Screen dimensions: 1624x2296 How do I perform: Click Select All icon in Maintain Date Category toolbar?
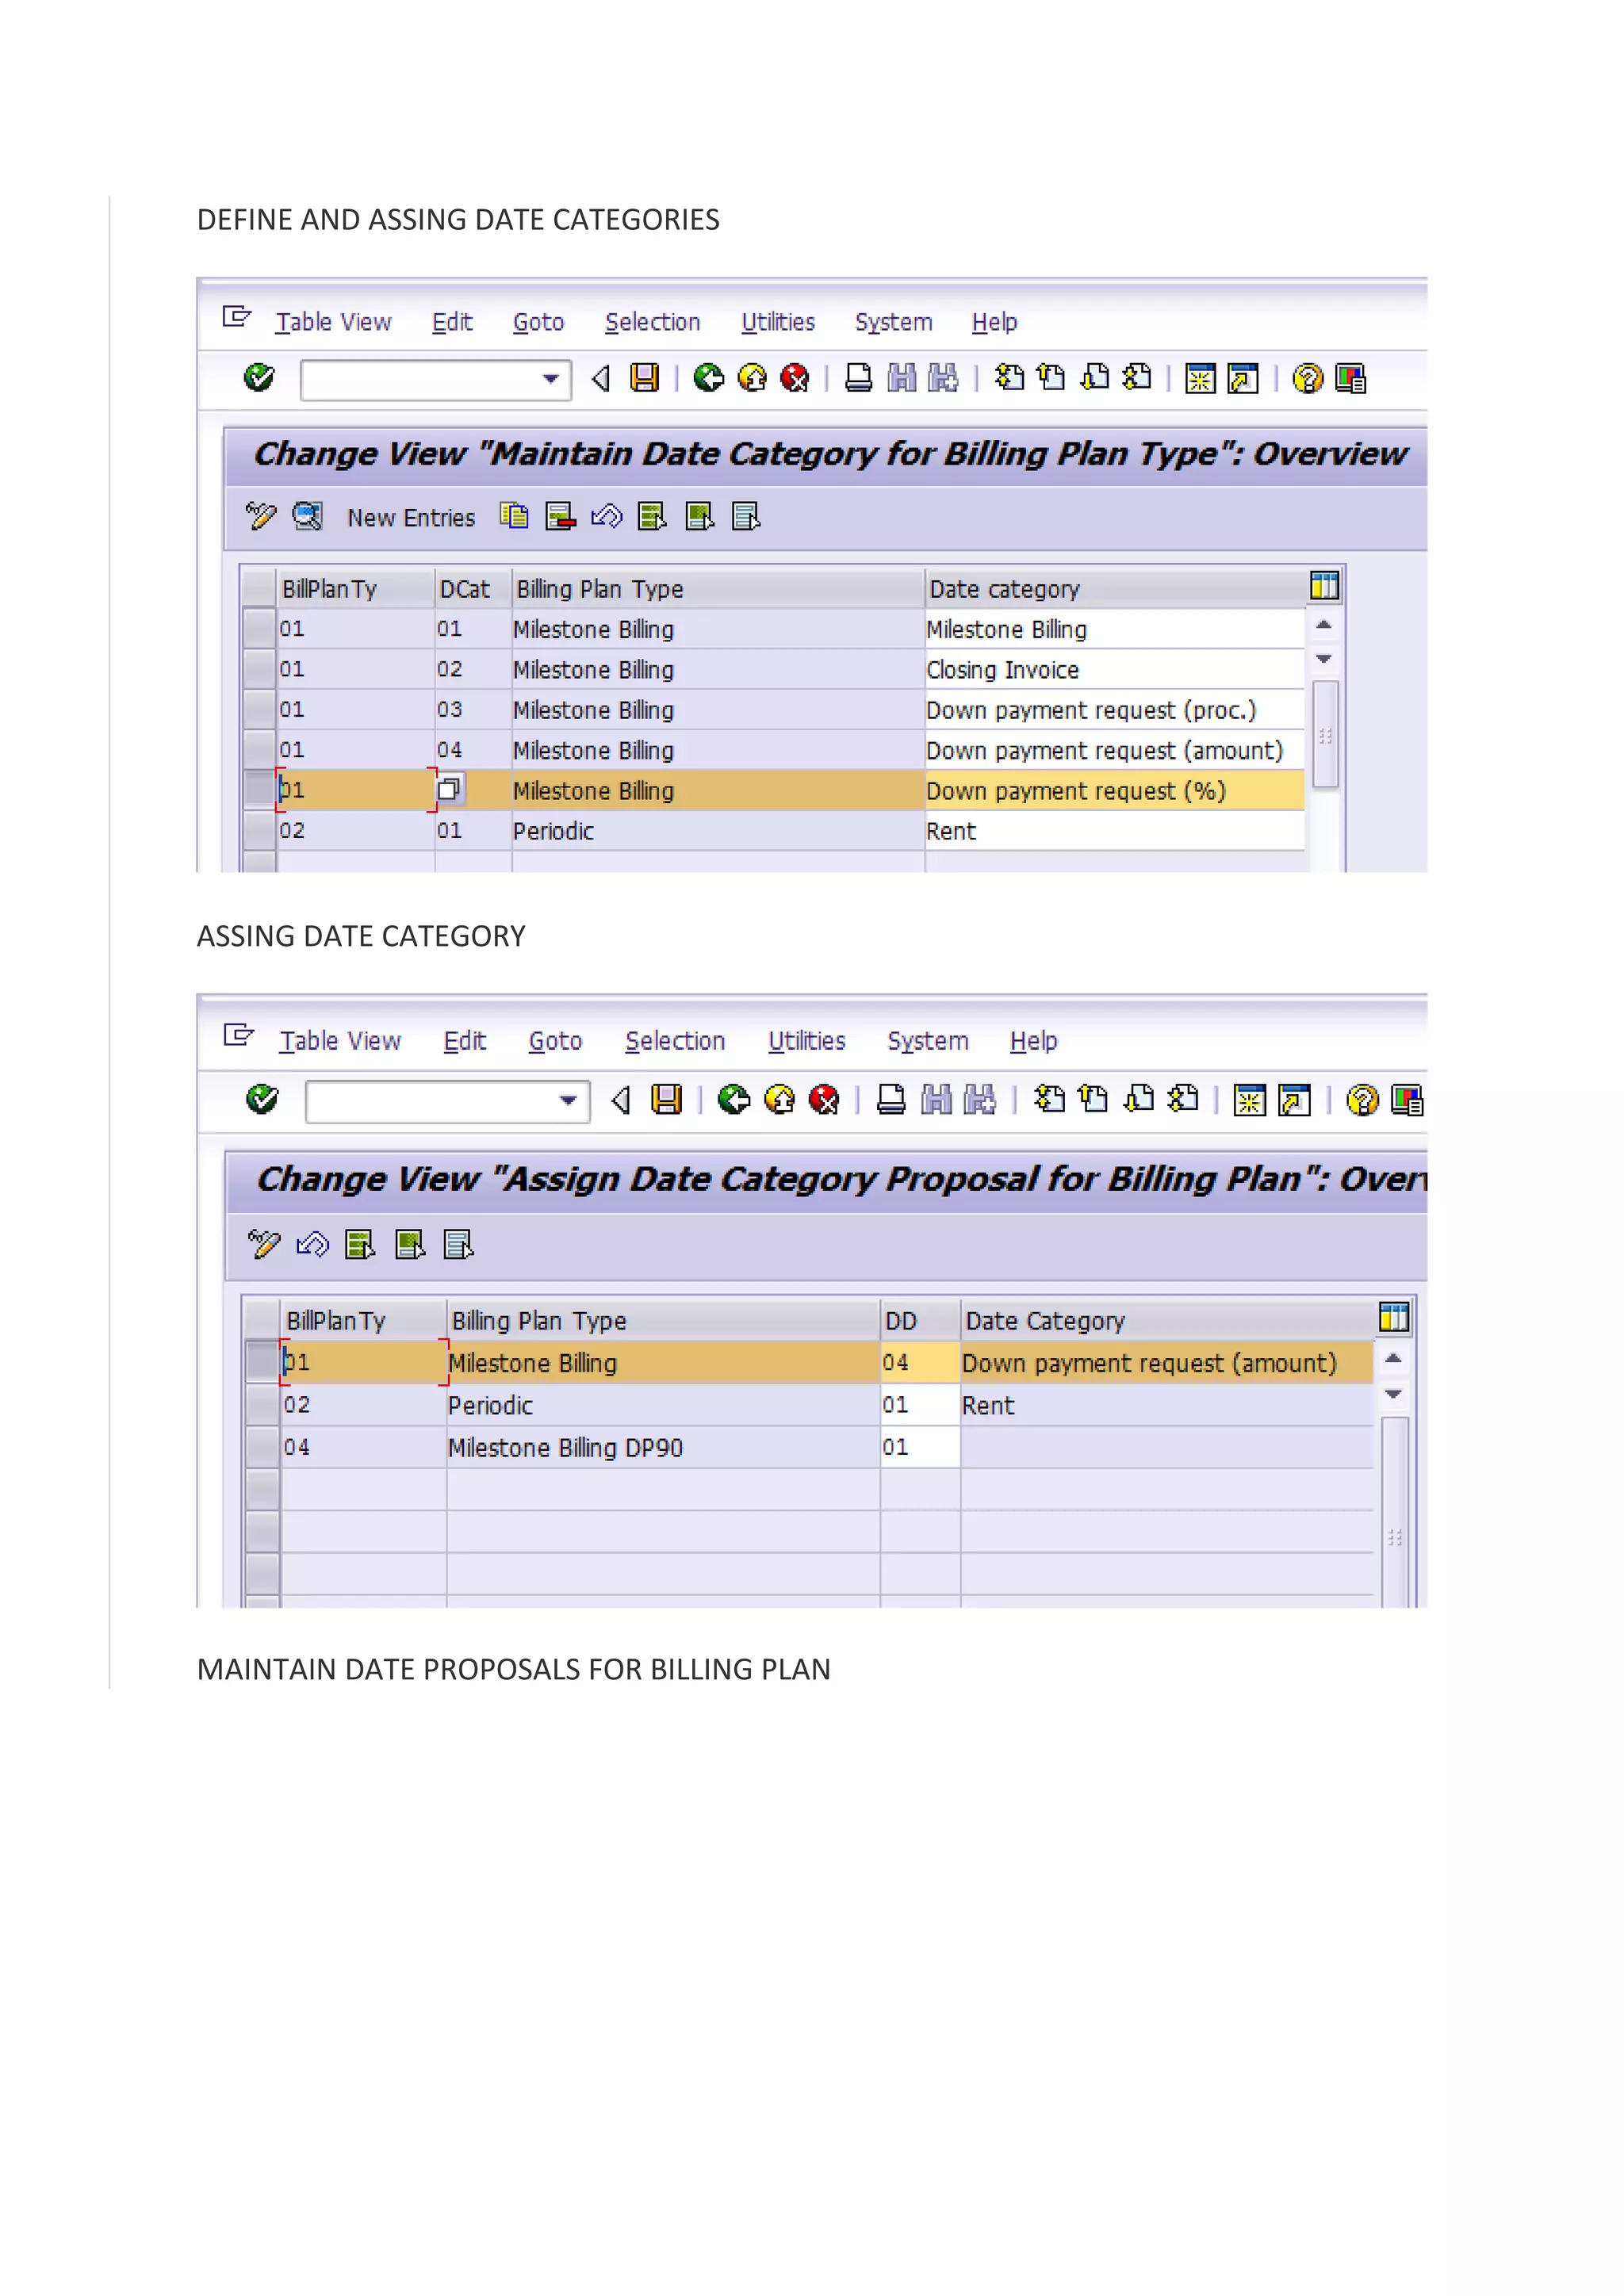[x=652, y=516]
